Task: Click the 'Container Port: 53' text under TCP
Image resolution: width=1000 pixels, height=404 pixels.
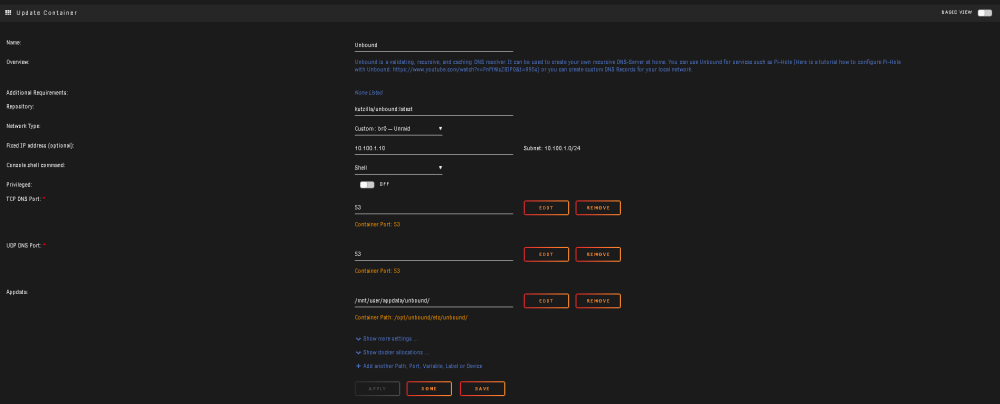Action: click(x=378, y=225)
